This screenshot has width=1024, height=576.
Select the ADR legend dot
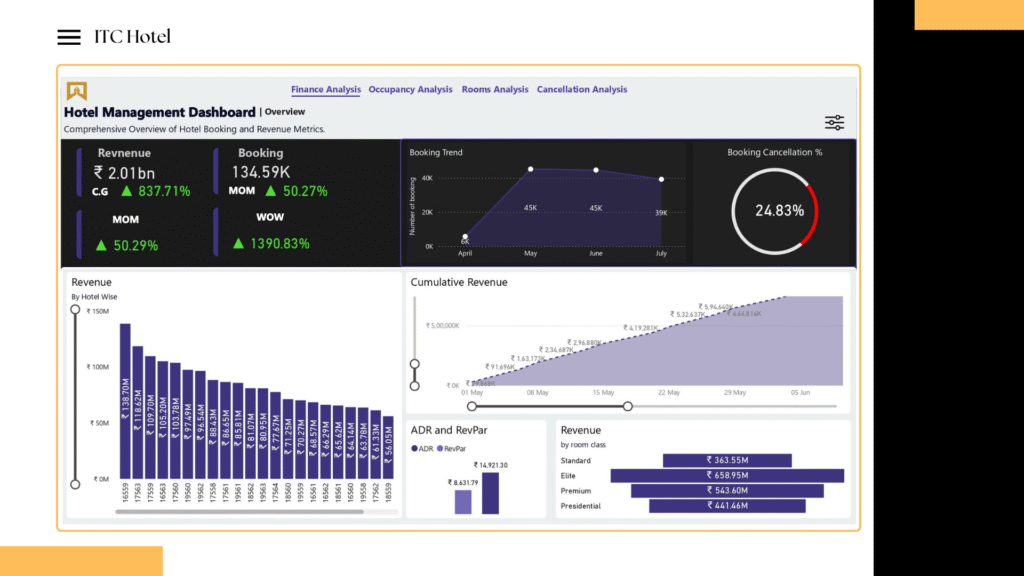[x=414, y=449]
